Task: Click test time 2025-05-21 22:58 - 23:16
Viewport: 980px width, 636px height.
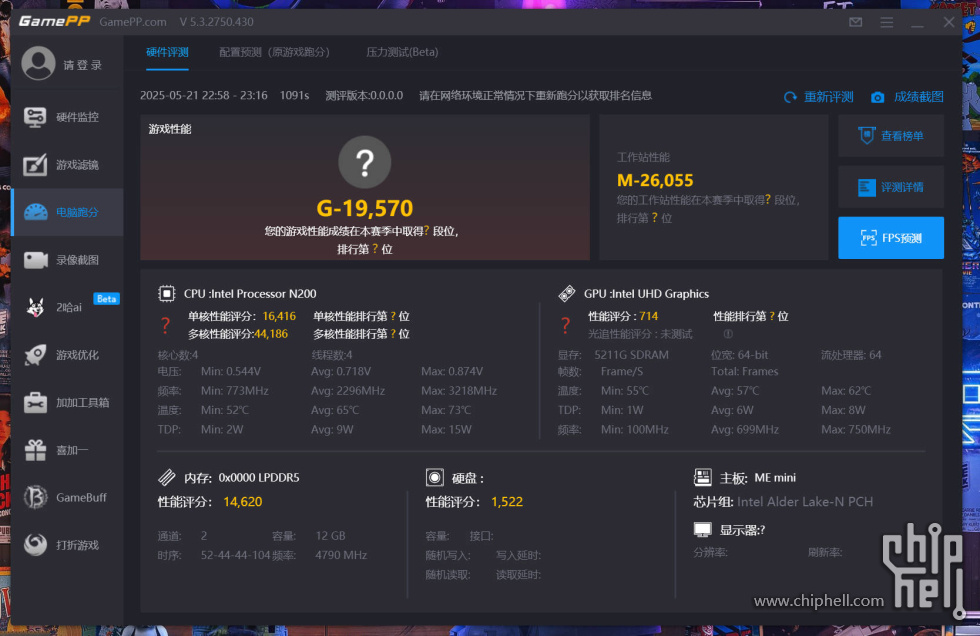Action: 204,96
